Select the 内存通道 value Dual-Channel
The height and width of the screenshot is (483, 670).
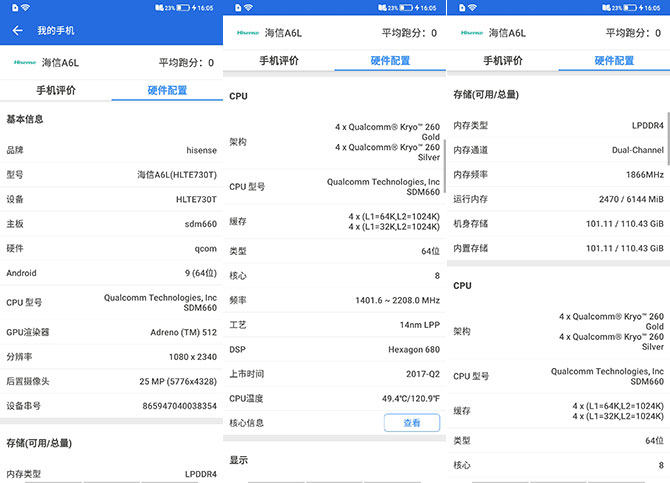pos(638,150)
